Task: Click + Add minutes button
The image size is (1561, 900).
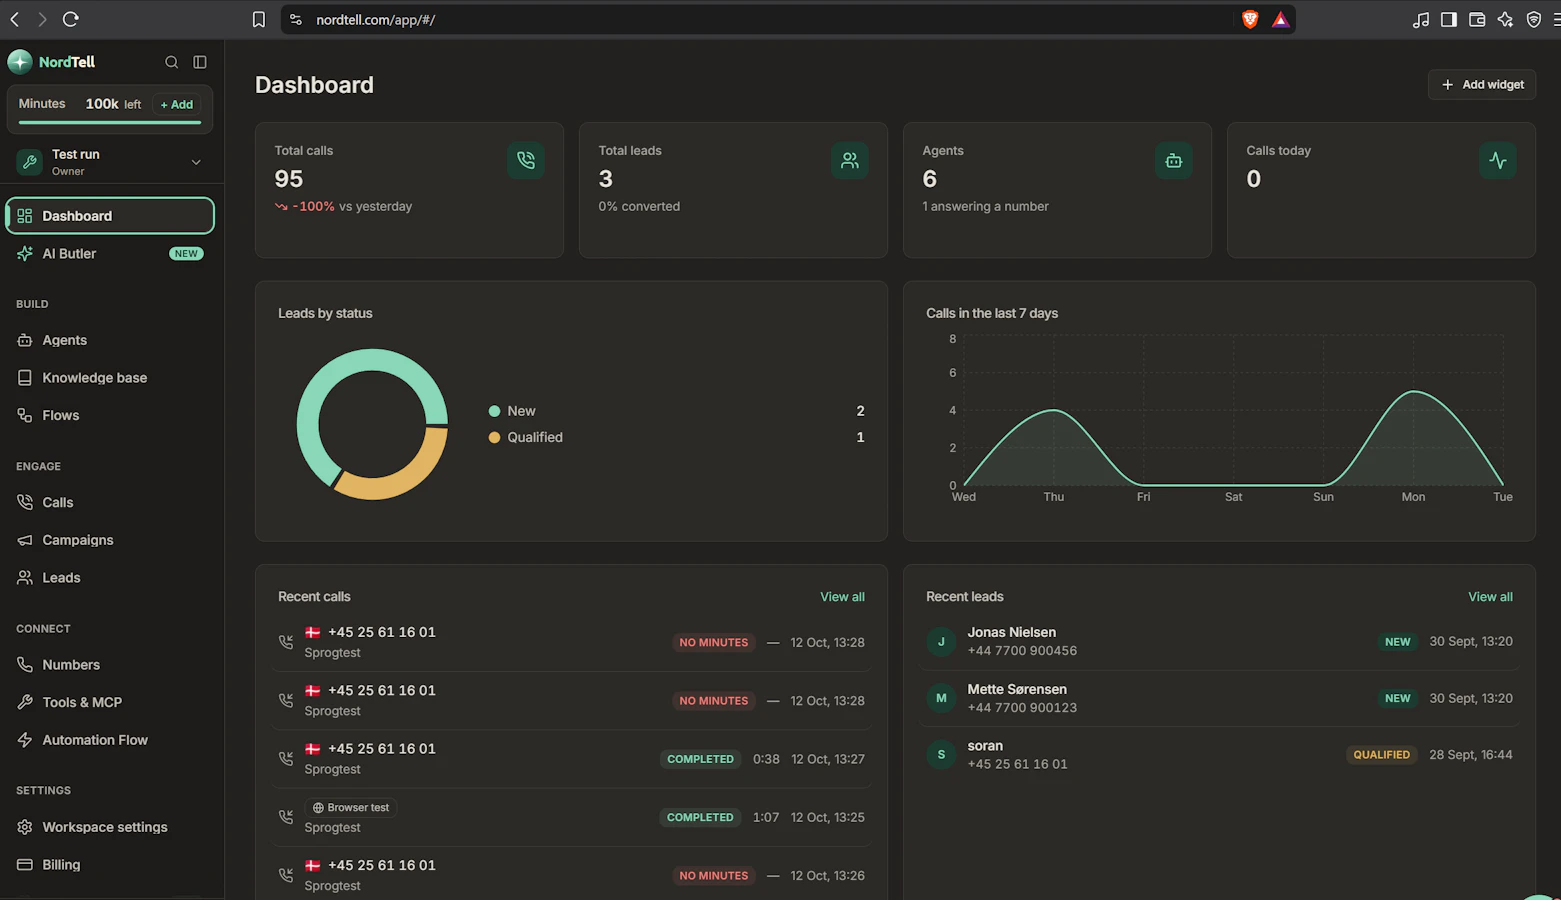Action: pyautogui.click(x=177, y=104)
